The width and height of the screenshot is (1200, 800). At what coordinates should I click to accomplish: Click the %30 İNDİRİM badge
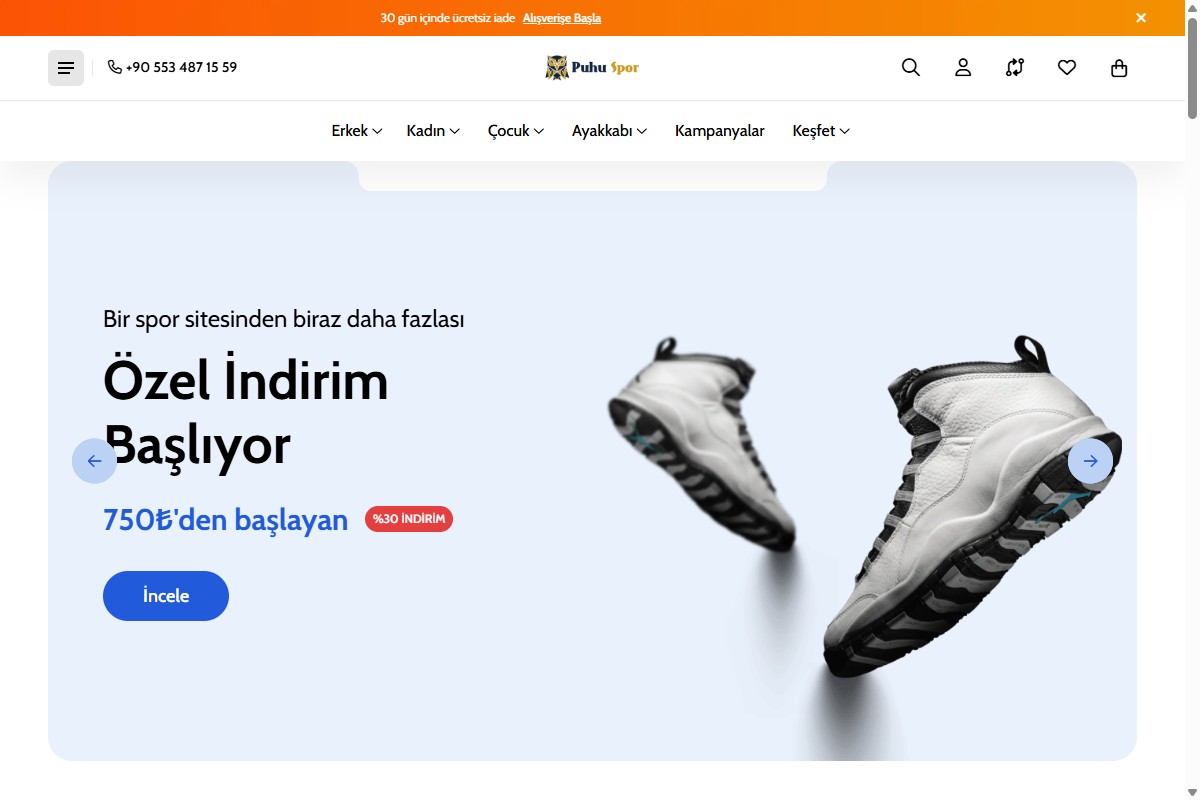(409, 519)
